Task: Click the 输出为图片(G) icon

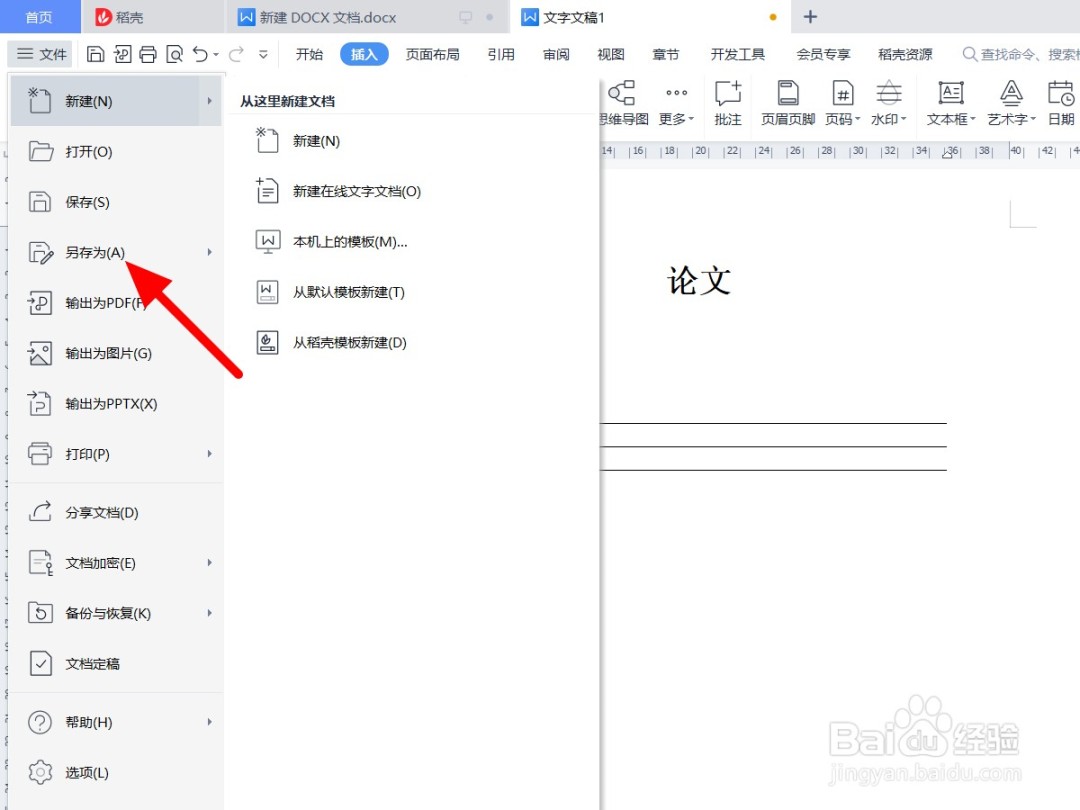Action: pyautogui.click(x=39, y=353)
